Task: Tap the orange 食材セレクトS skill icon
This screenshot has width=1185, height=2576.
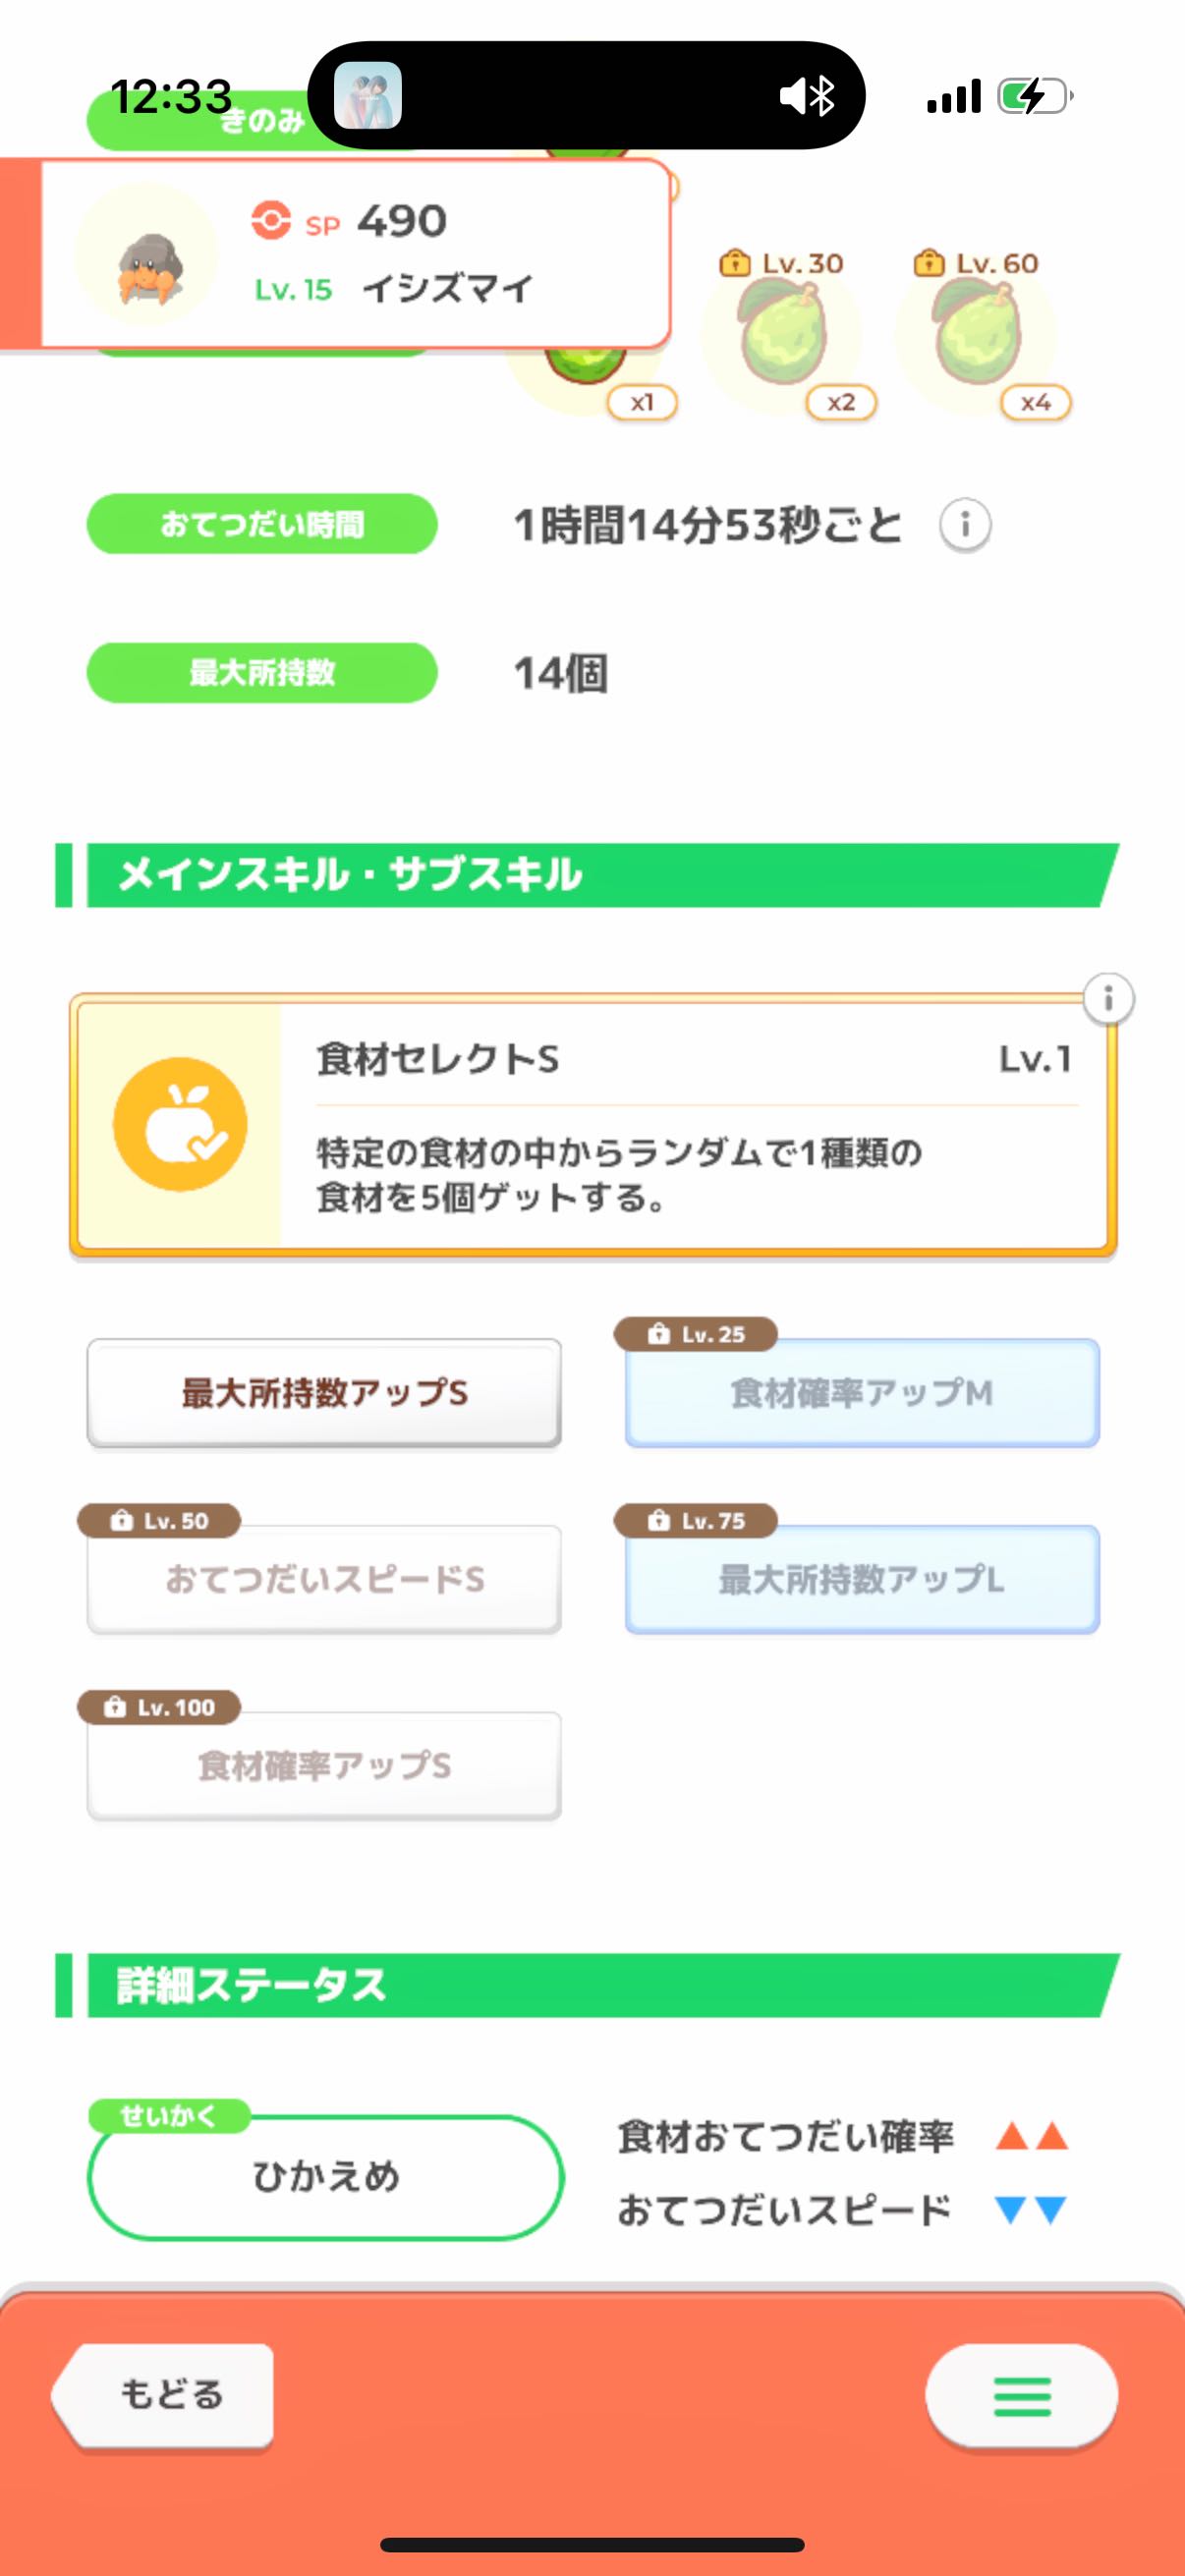Action: click(x=180, y=1124)
